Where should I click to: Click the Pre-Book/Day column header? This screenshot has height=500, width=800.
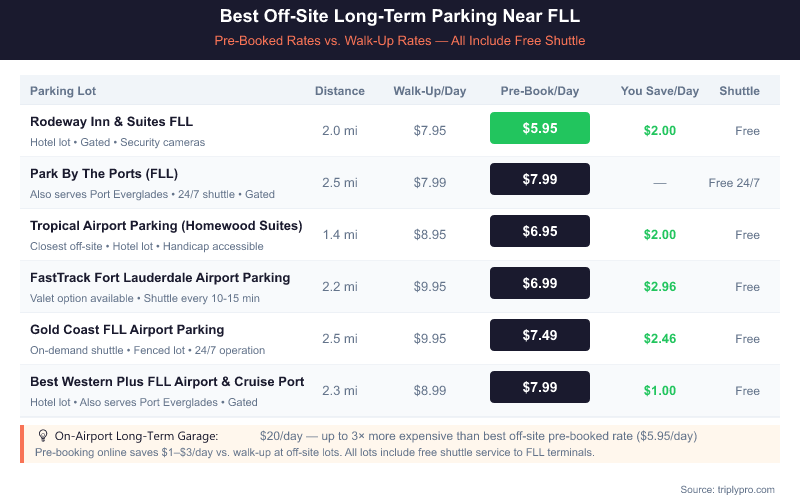pos(540,91)
